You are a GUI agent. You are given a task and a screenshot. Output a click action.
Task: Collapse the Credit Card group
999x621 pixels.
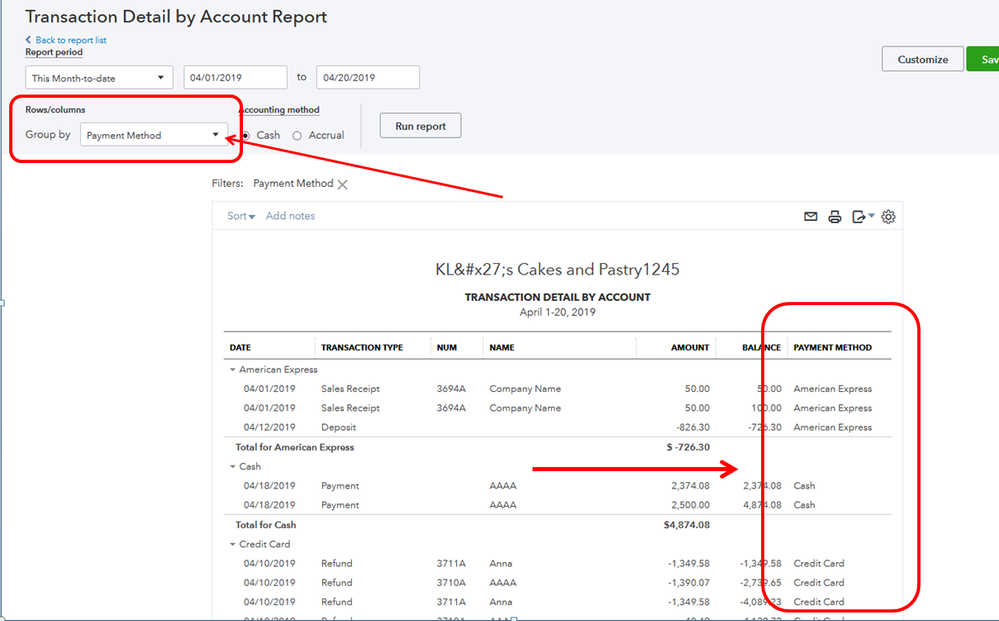(x=232, y=545)
